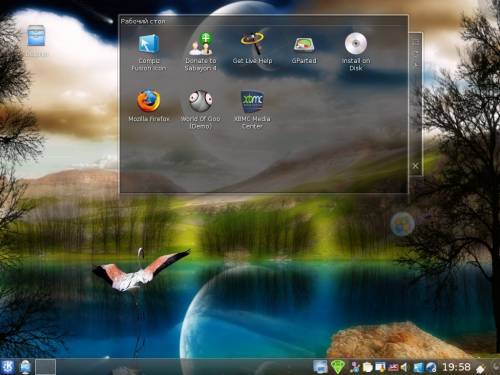The height and width of the screenshot is (375, 500).
Task: Select the virtual desktop pager in the panel
Action: (45, 367)
